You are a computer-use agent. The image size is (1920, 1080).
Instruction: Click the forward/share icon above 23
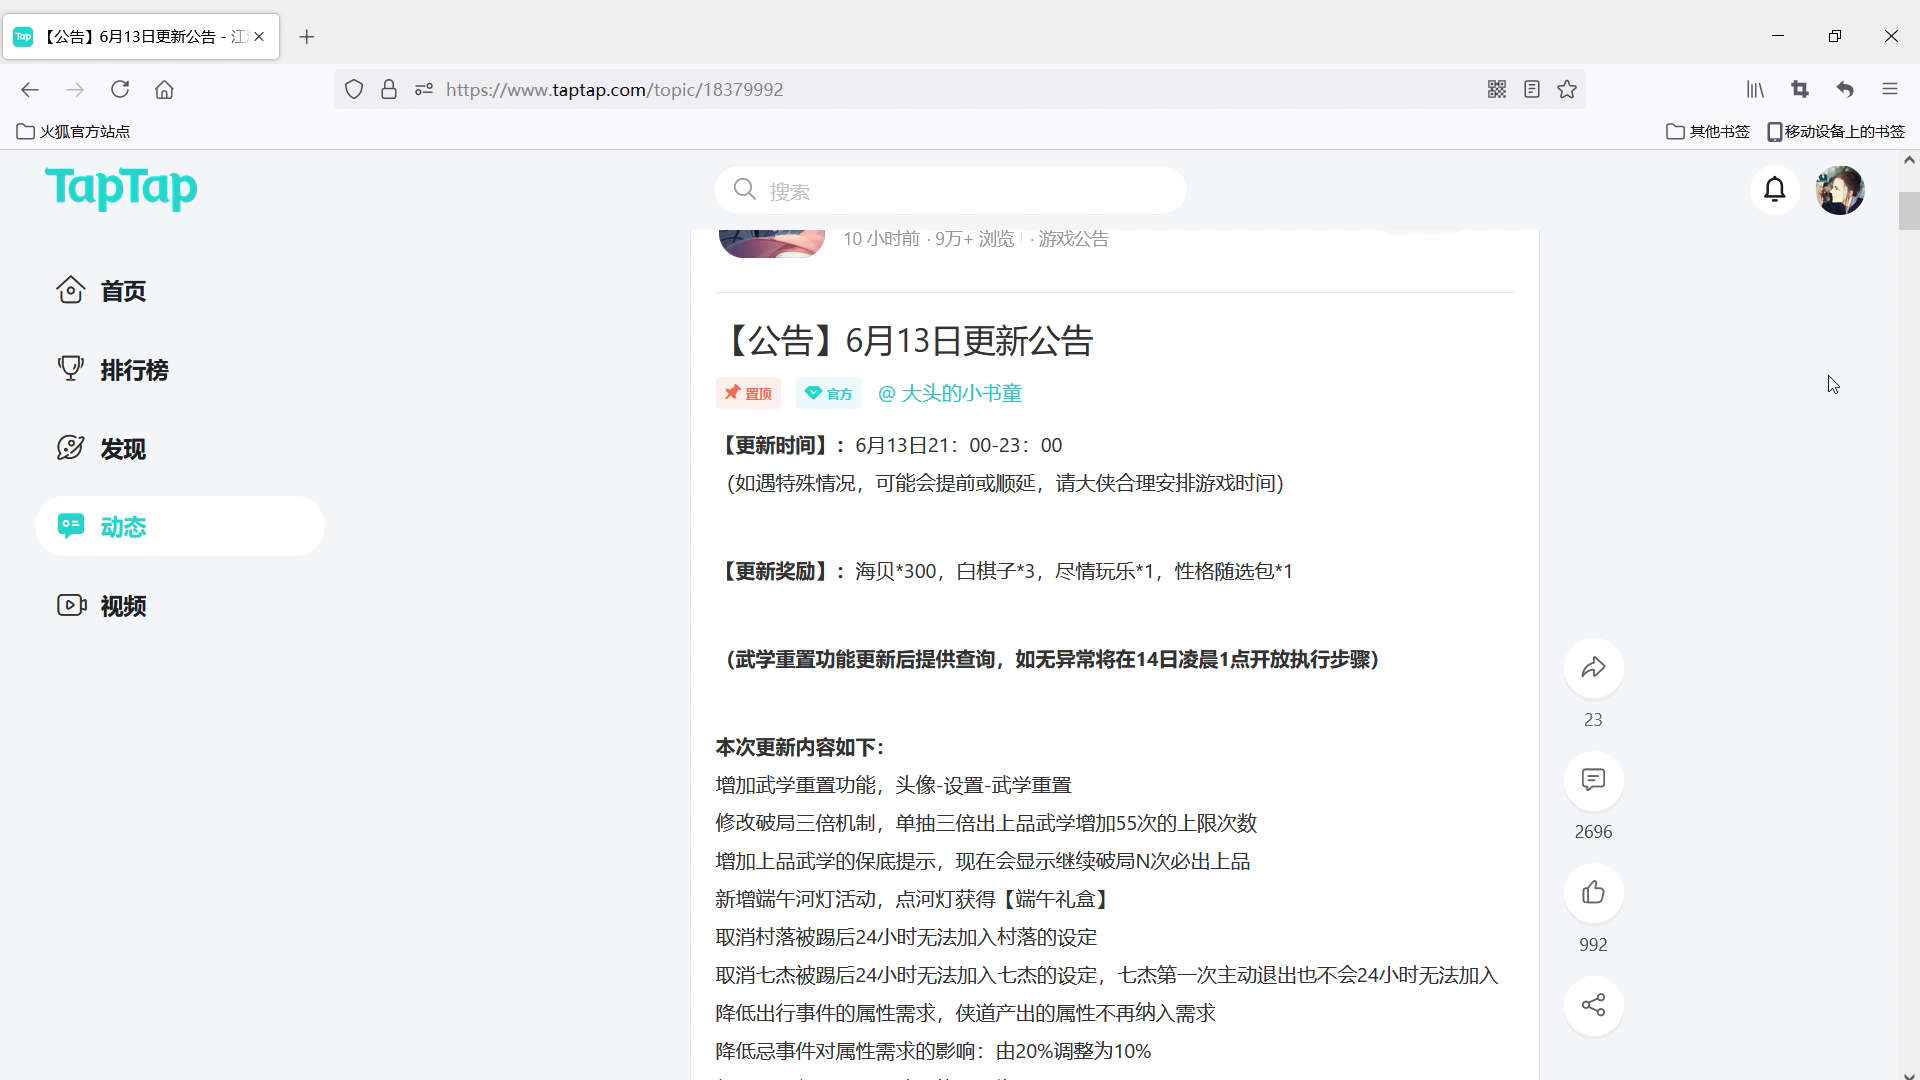(1593, 668)
